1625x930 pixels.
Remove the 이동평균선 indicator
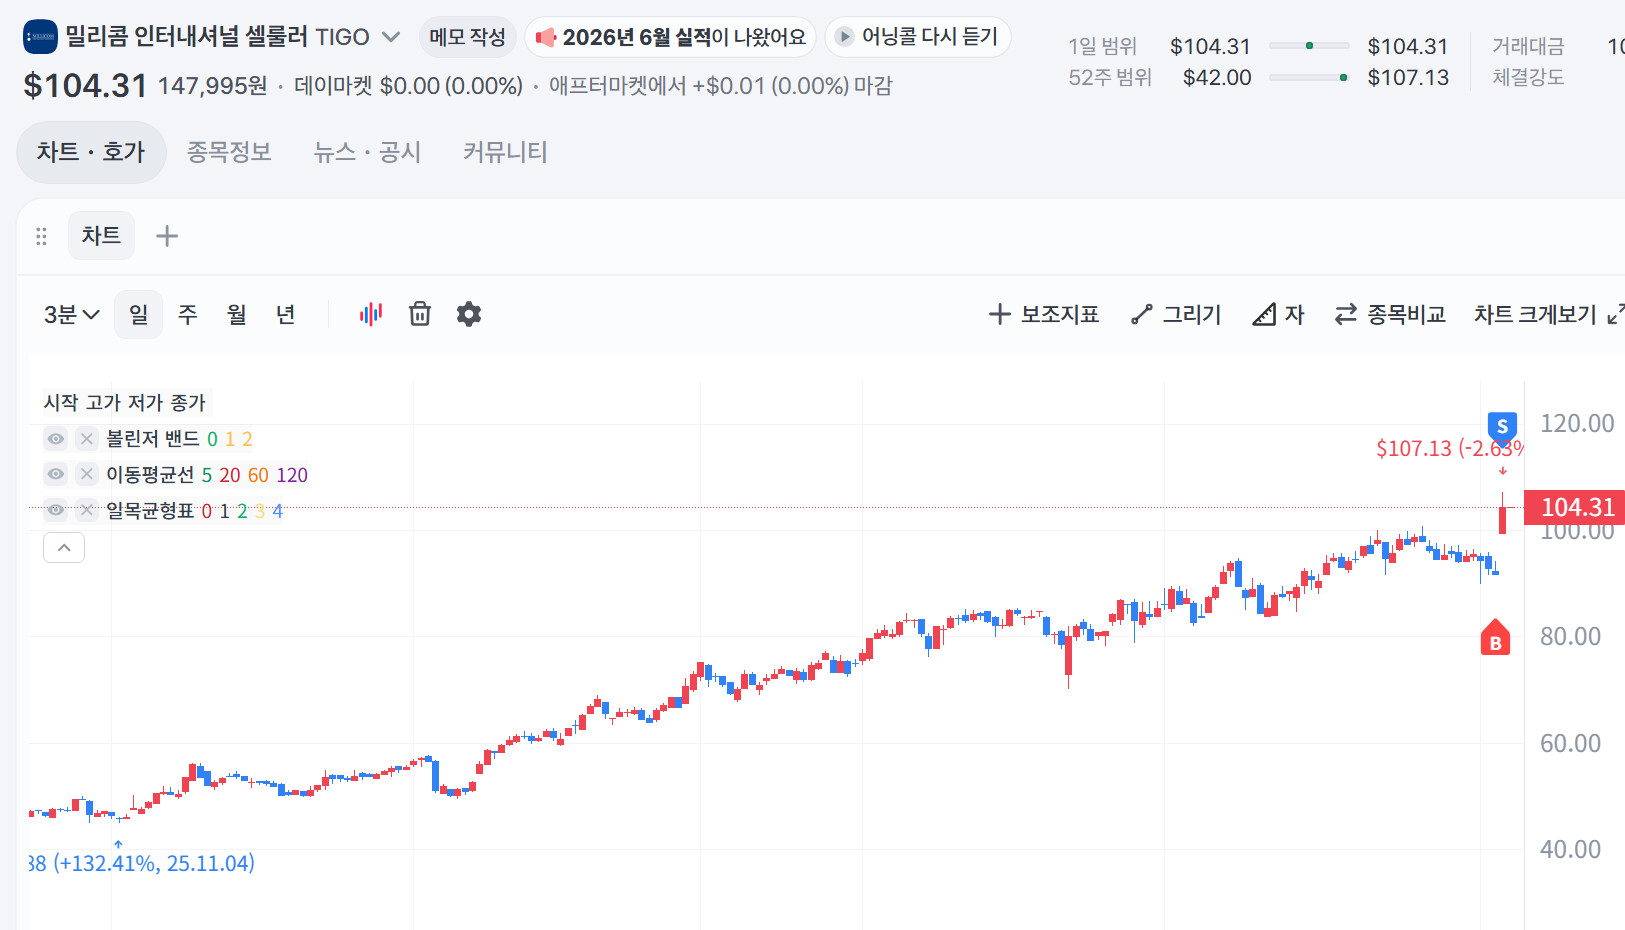pyautogui.click(x=87, y=474)
